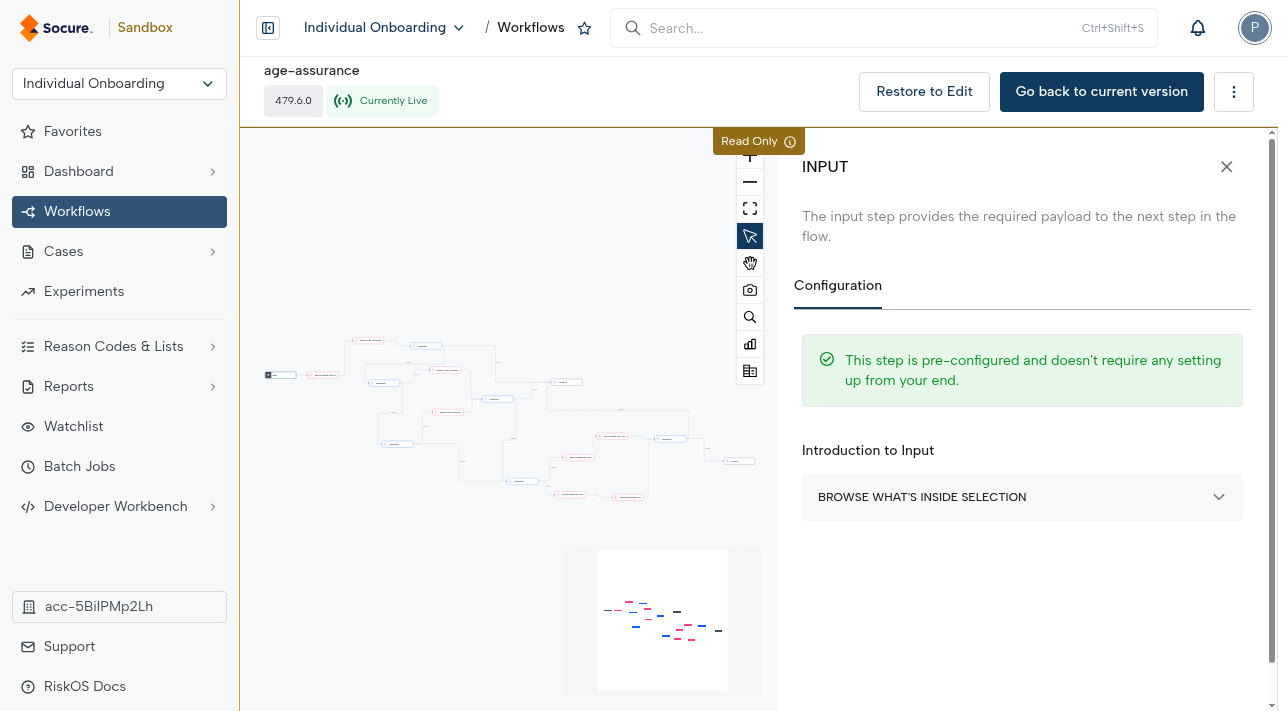Click the Introduction to Input heading
Screen dimensions: 1288x711
(868, 451)
